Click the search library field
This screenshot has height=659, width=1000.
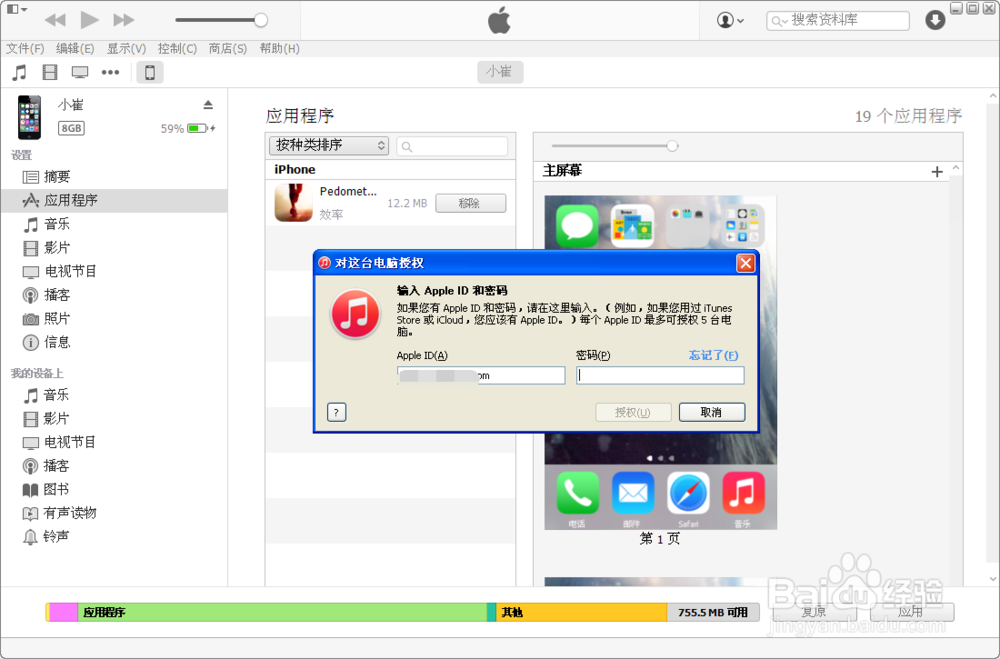coord(838,20)
